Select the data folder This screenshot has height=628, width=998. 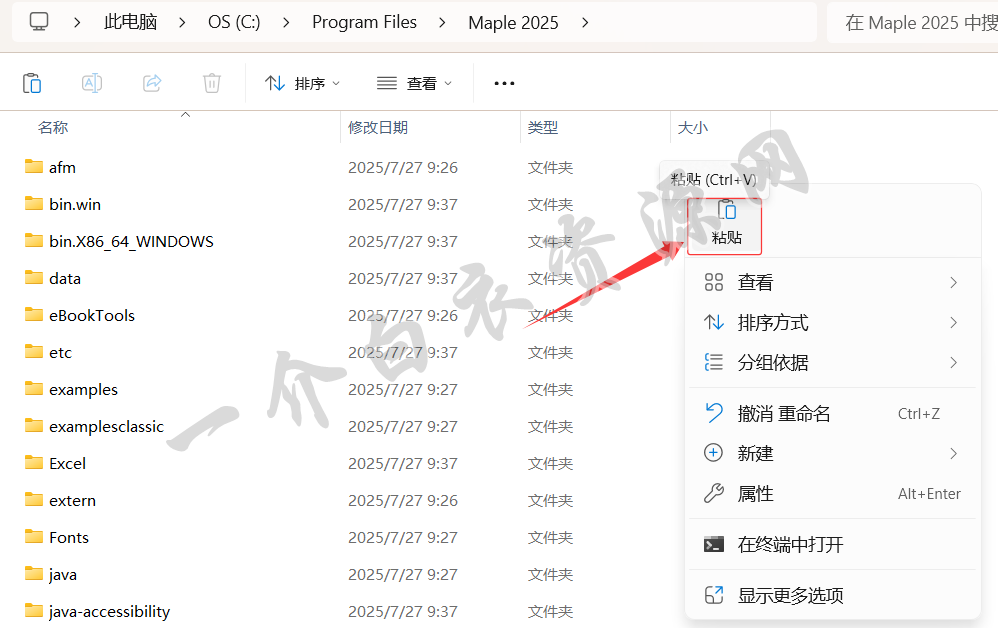point(65,279)
